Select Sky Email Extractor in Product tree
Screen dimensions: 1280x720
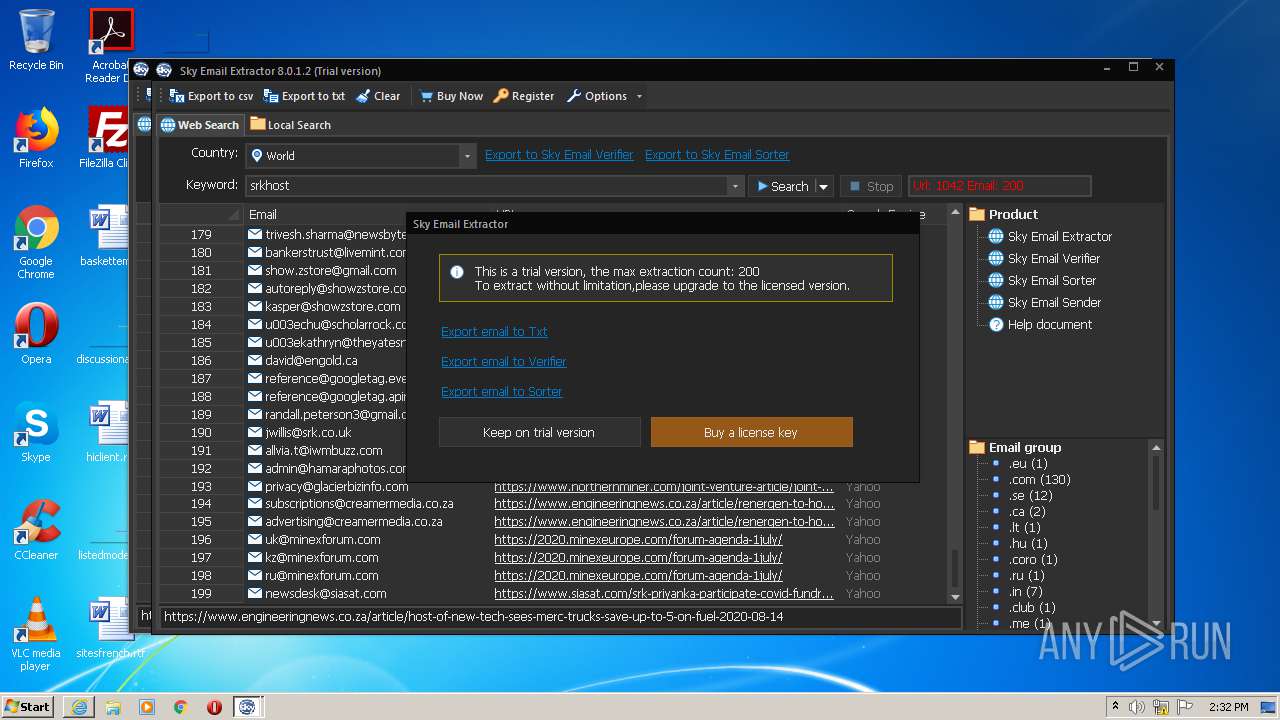click(1050, 237)
